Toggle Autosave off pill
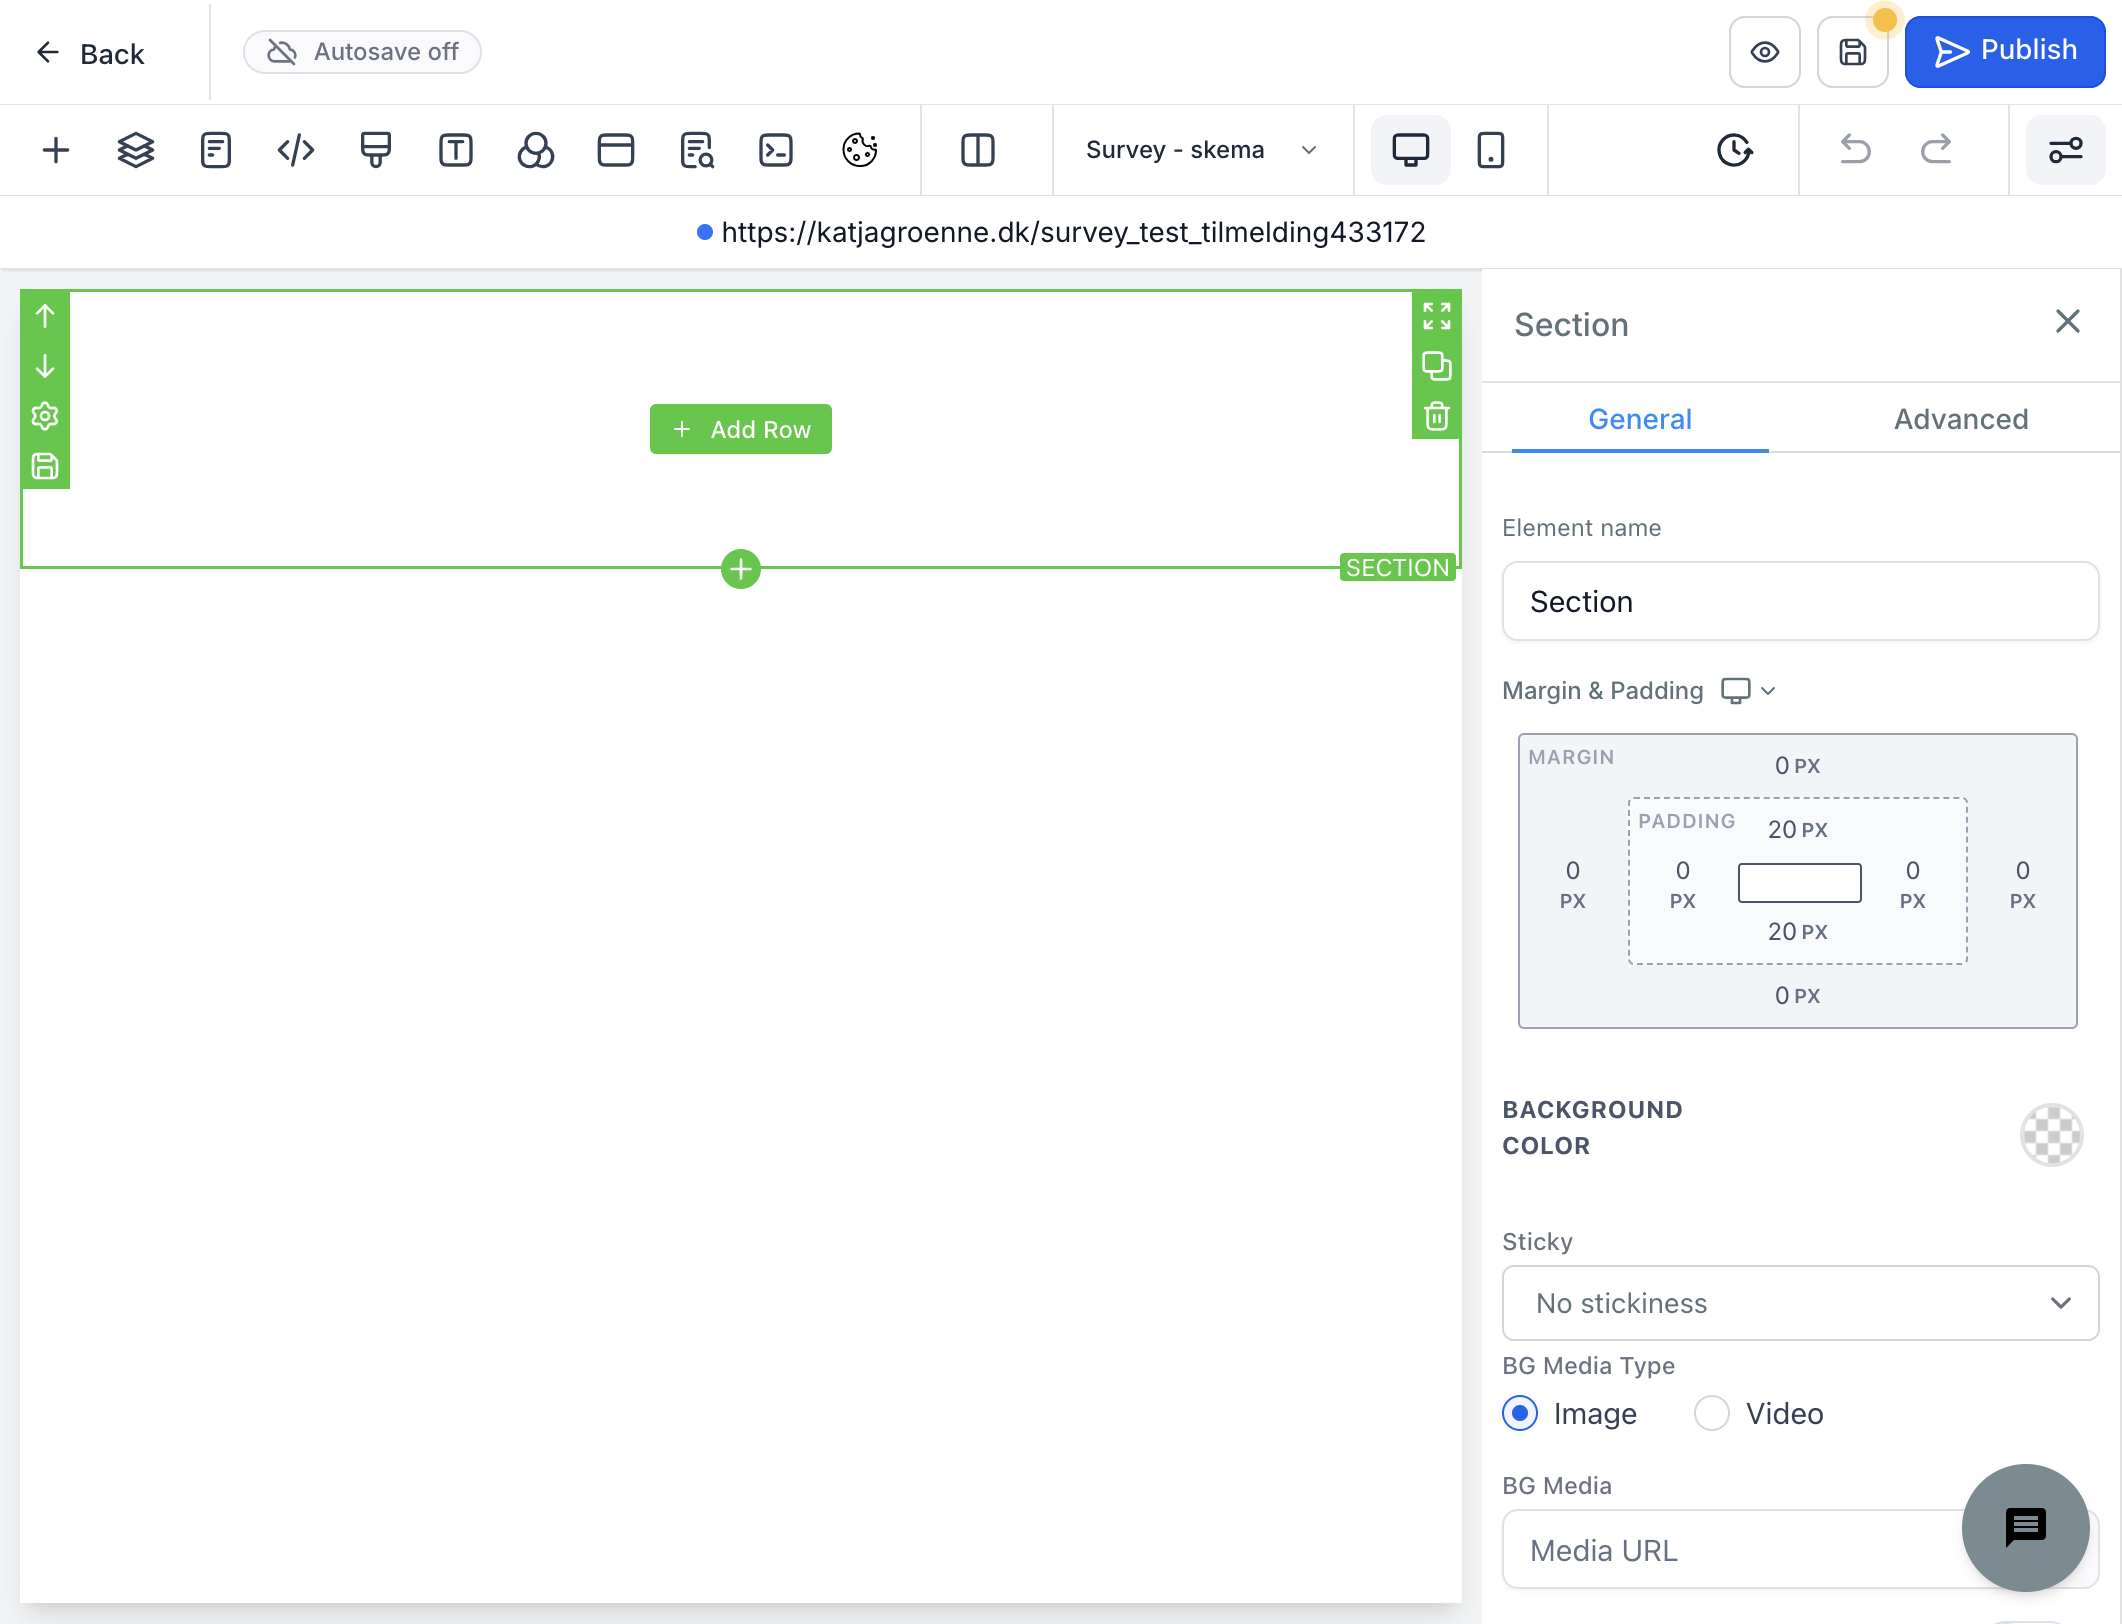2122x1624 pixels. point(362,52)
